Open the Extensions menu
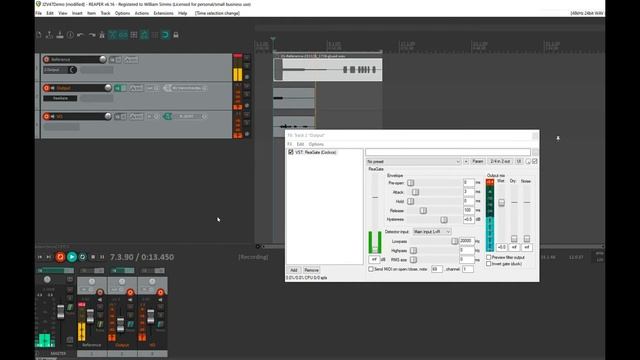 pos(163,13)
